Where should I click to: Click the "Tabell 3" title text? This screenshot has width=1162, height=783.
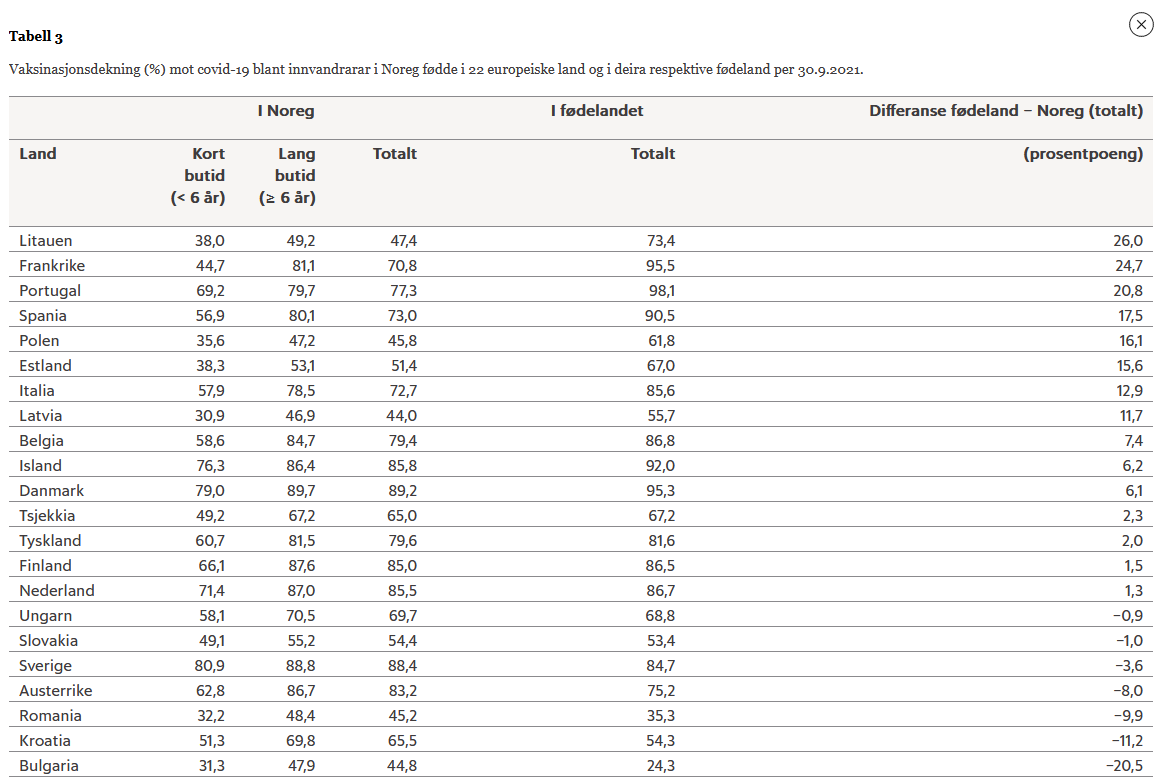[x=36, y=37]
